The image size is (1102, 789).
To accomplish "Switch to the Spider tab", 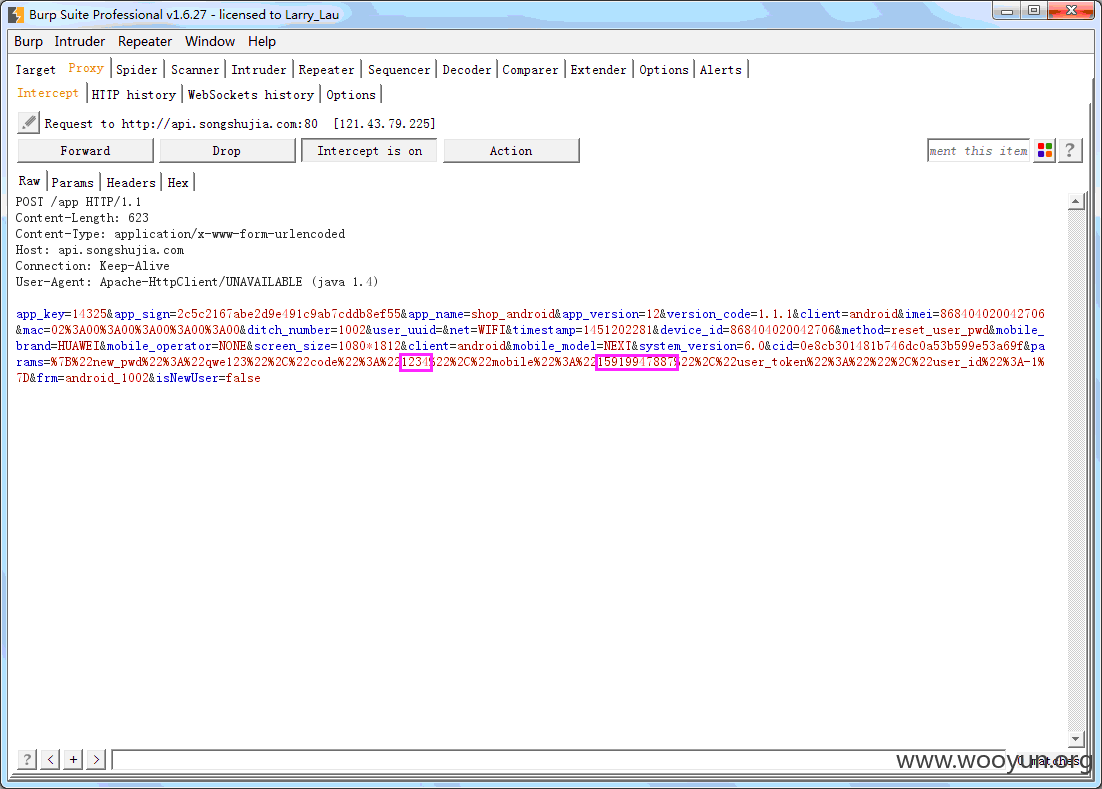I will click(x=136, y=70).
